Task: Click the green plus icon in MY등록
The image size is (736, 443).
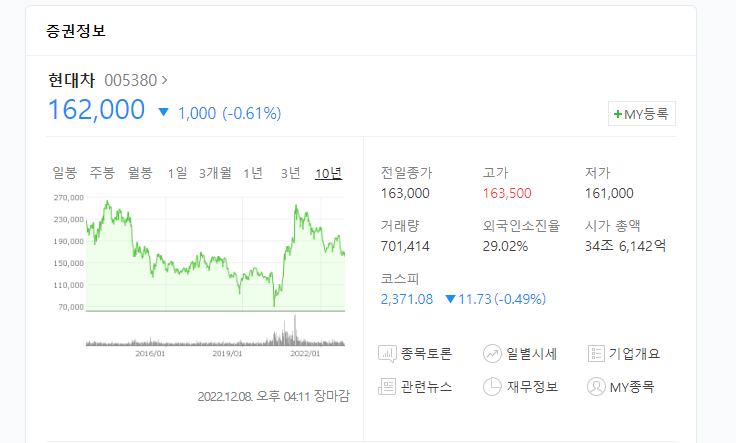Action: pyautogui.click(x=618, y=114)
